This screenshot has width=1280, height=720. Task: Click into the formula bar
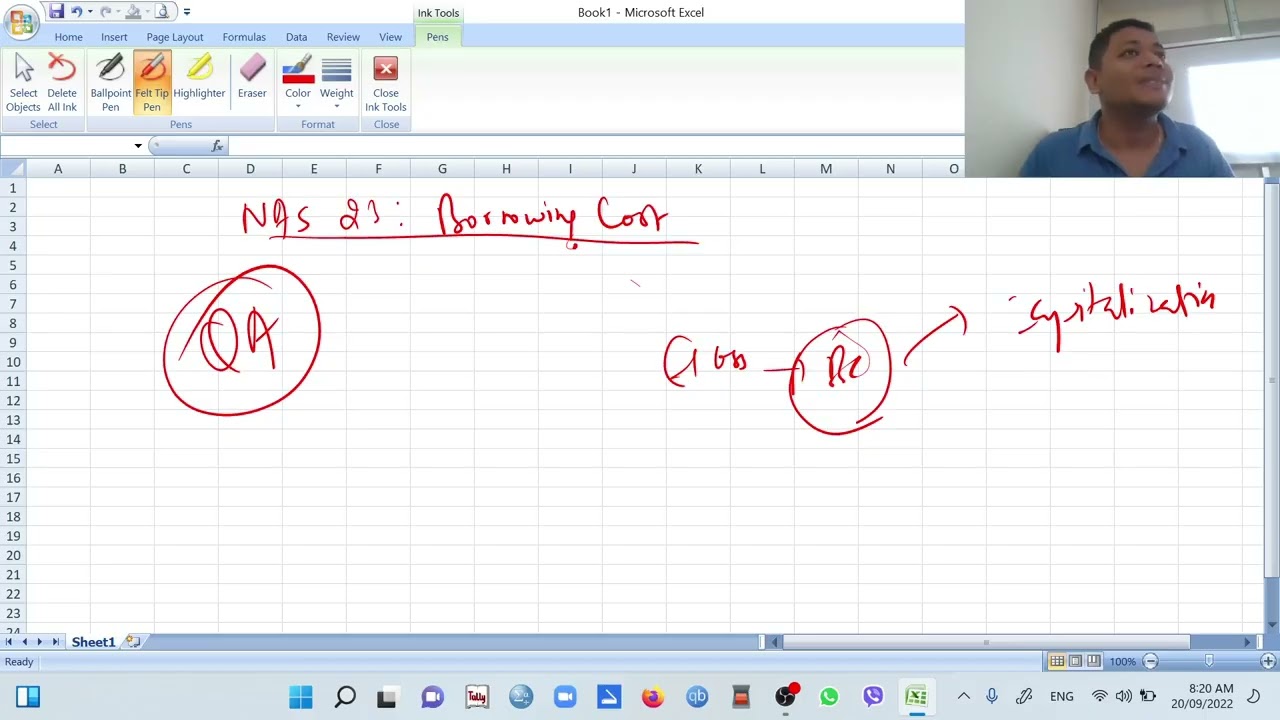(x=595, y=146)
